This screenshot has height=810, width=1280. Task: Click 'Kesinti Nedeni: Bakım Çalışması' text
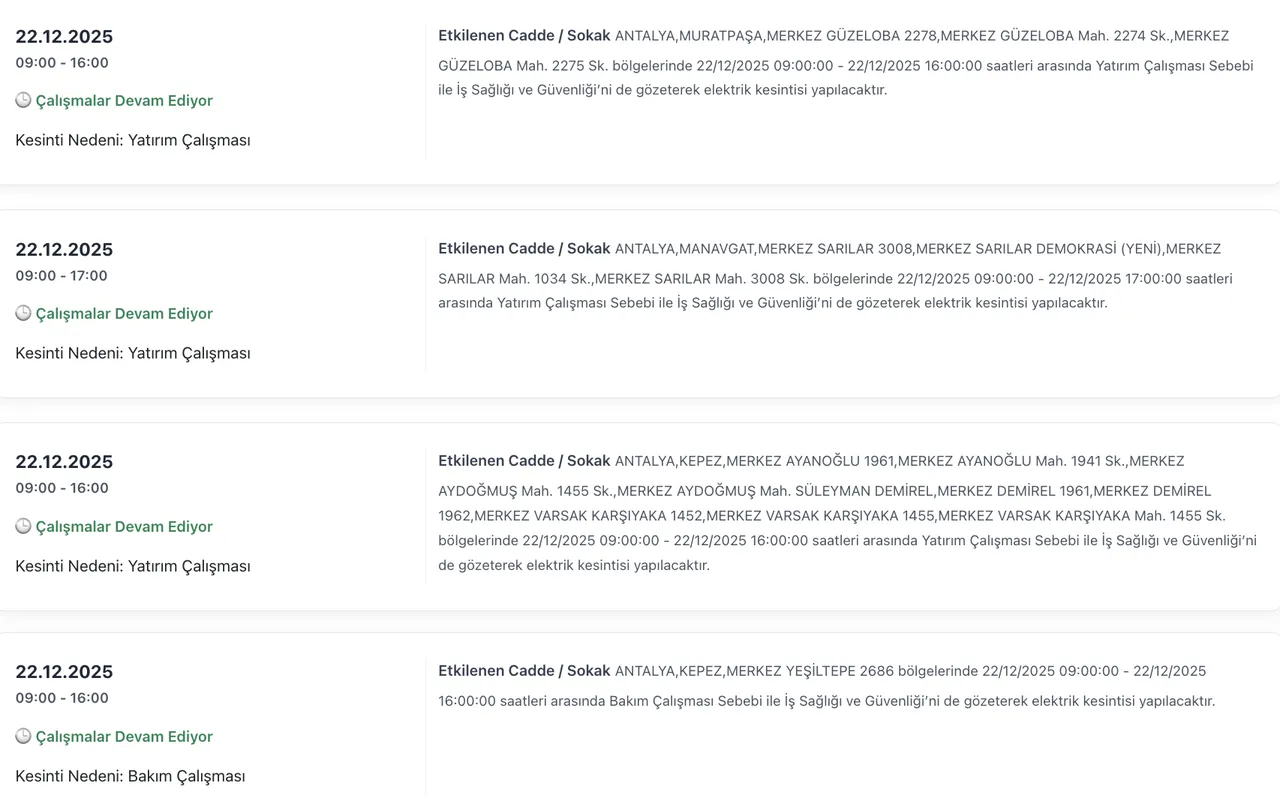click(x=130, y=776)
